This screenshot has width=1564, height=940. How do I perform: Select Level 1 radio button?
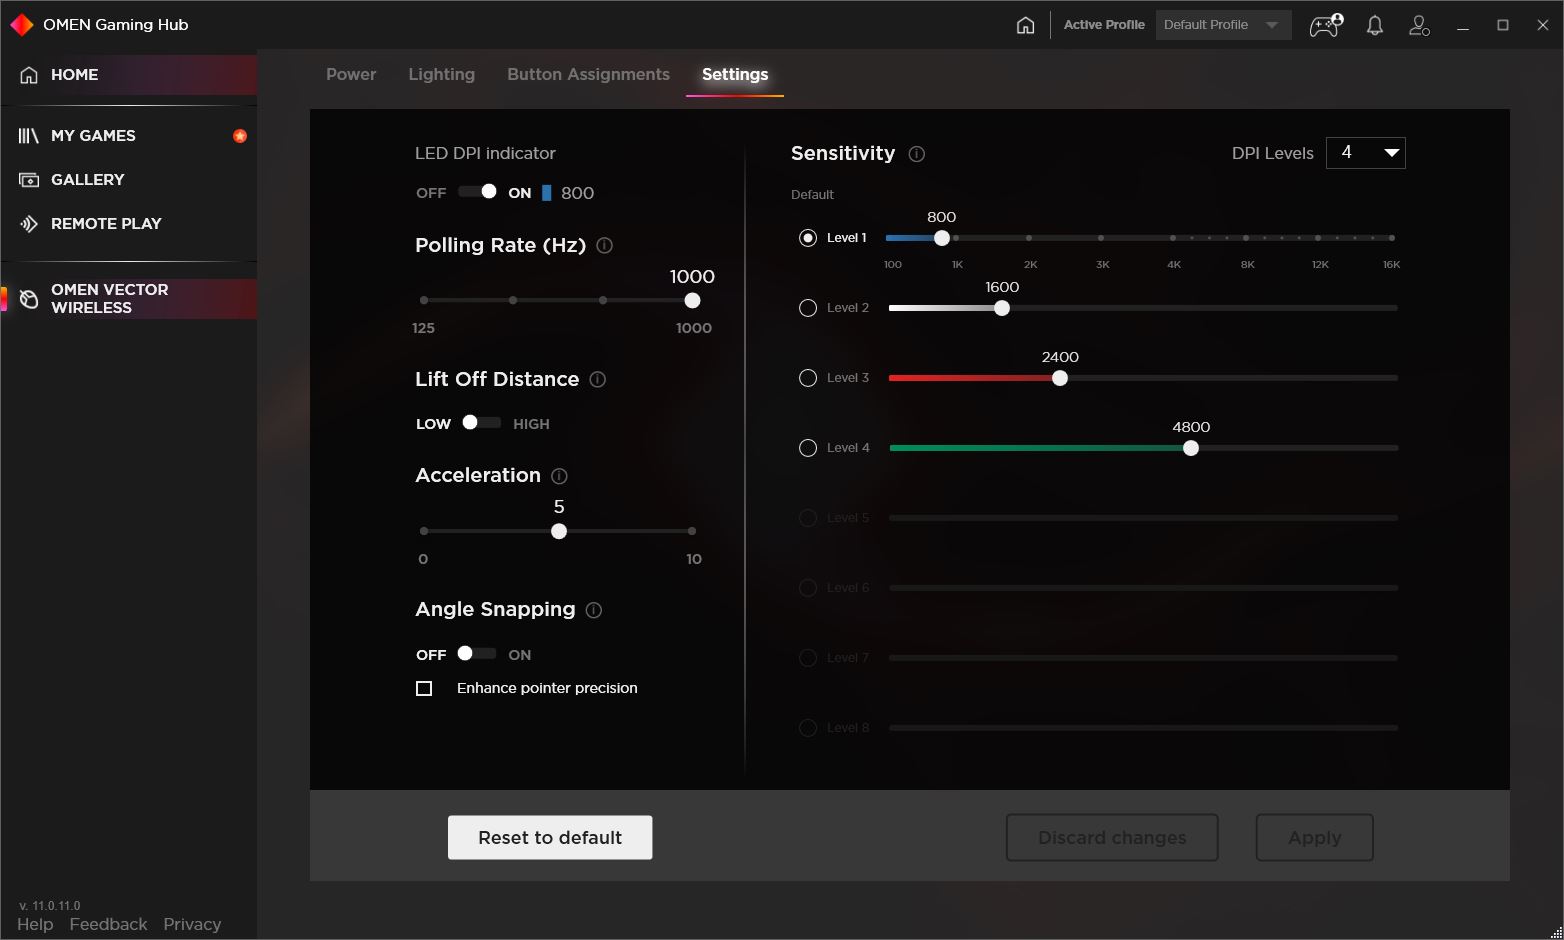click(x=808, y=238)
